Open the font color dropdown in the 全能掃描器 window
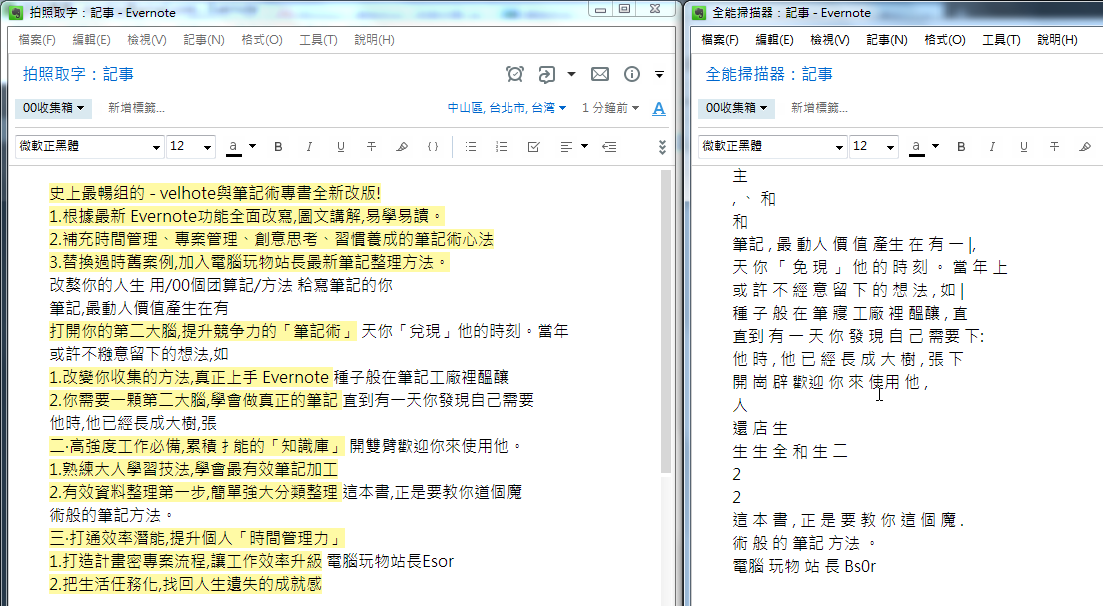Image resolution: width=1103 pixels, height=606 pixels. pyautogui.click(x=936, y=146)
